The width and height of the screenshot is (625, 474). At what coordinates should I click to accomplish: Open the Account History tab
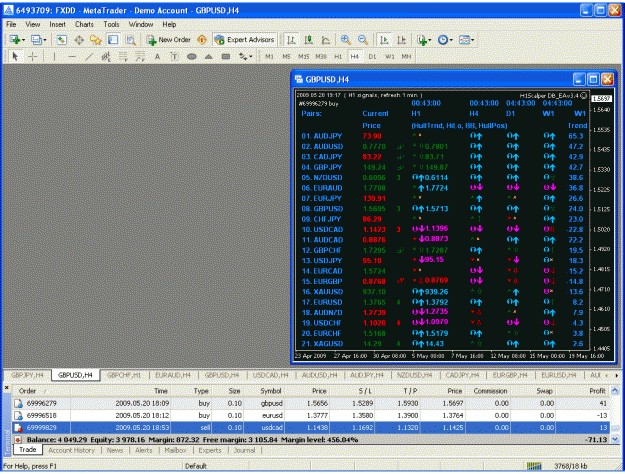(71, 450)
